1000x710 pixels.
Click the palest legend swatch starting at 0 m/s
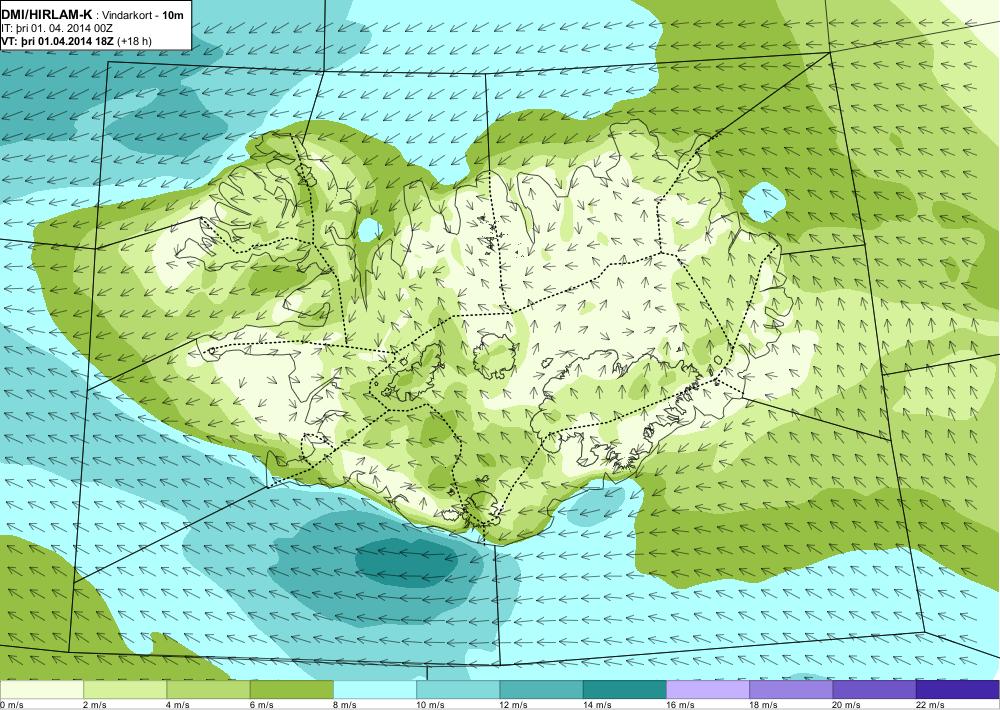pyautogui.click(x=41, y=690)
